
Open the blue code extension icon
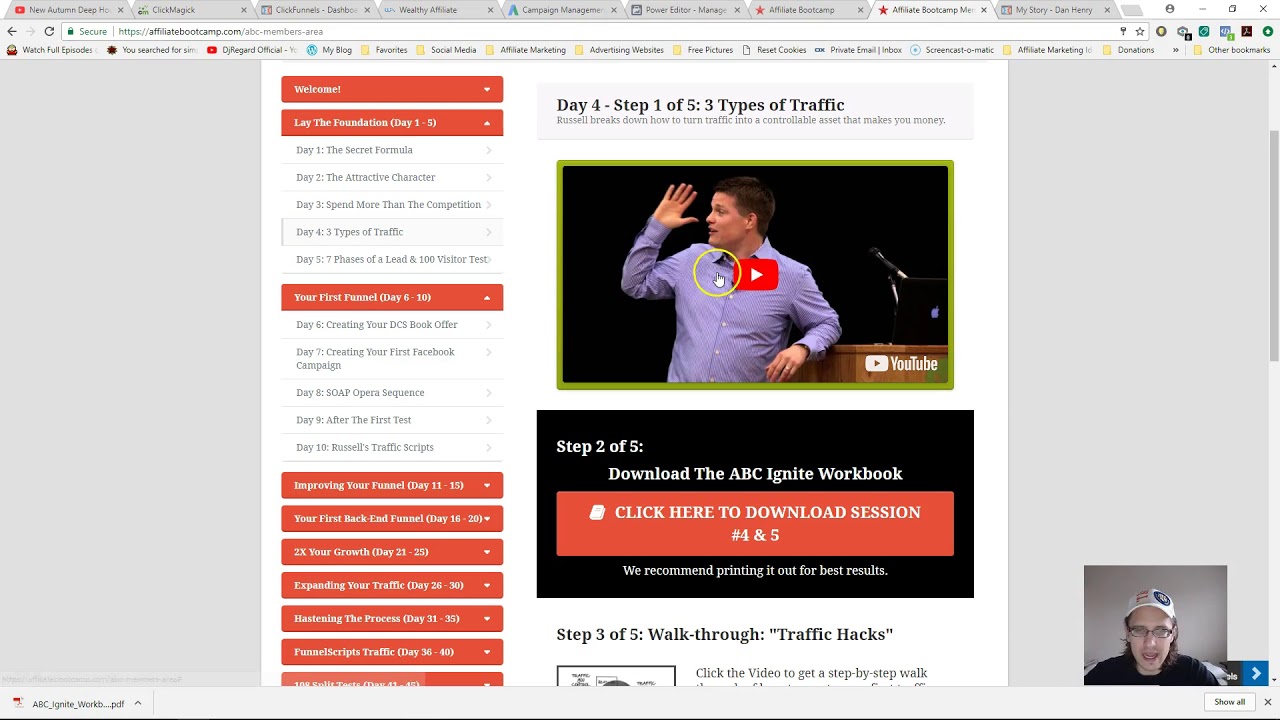pos(1225,31)
